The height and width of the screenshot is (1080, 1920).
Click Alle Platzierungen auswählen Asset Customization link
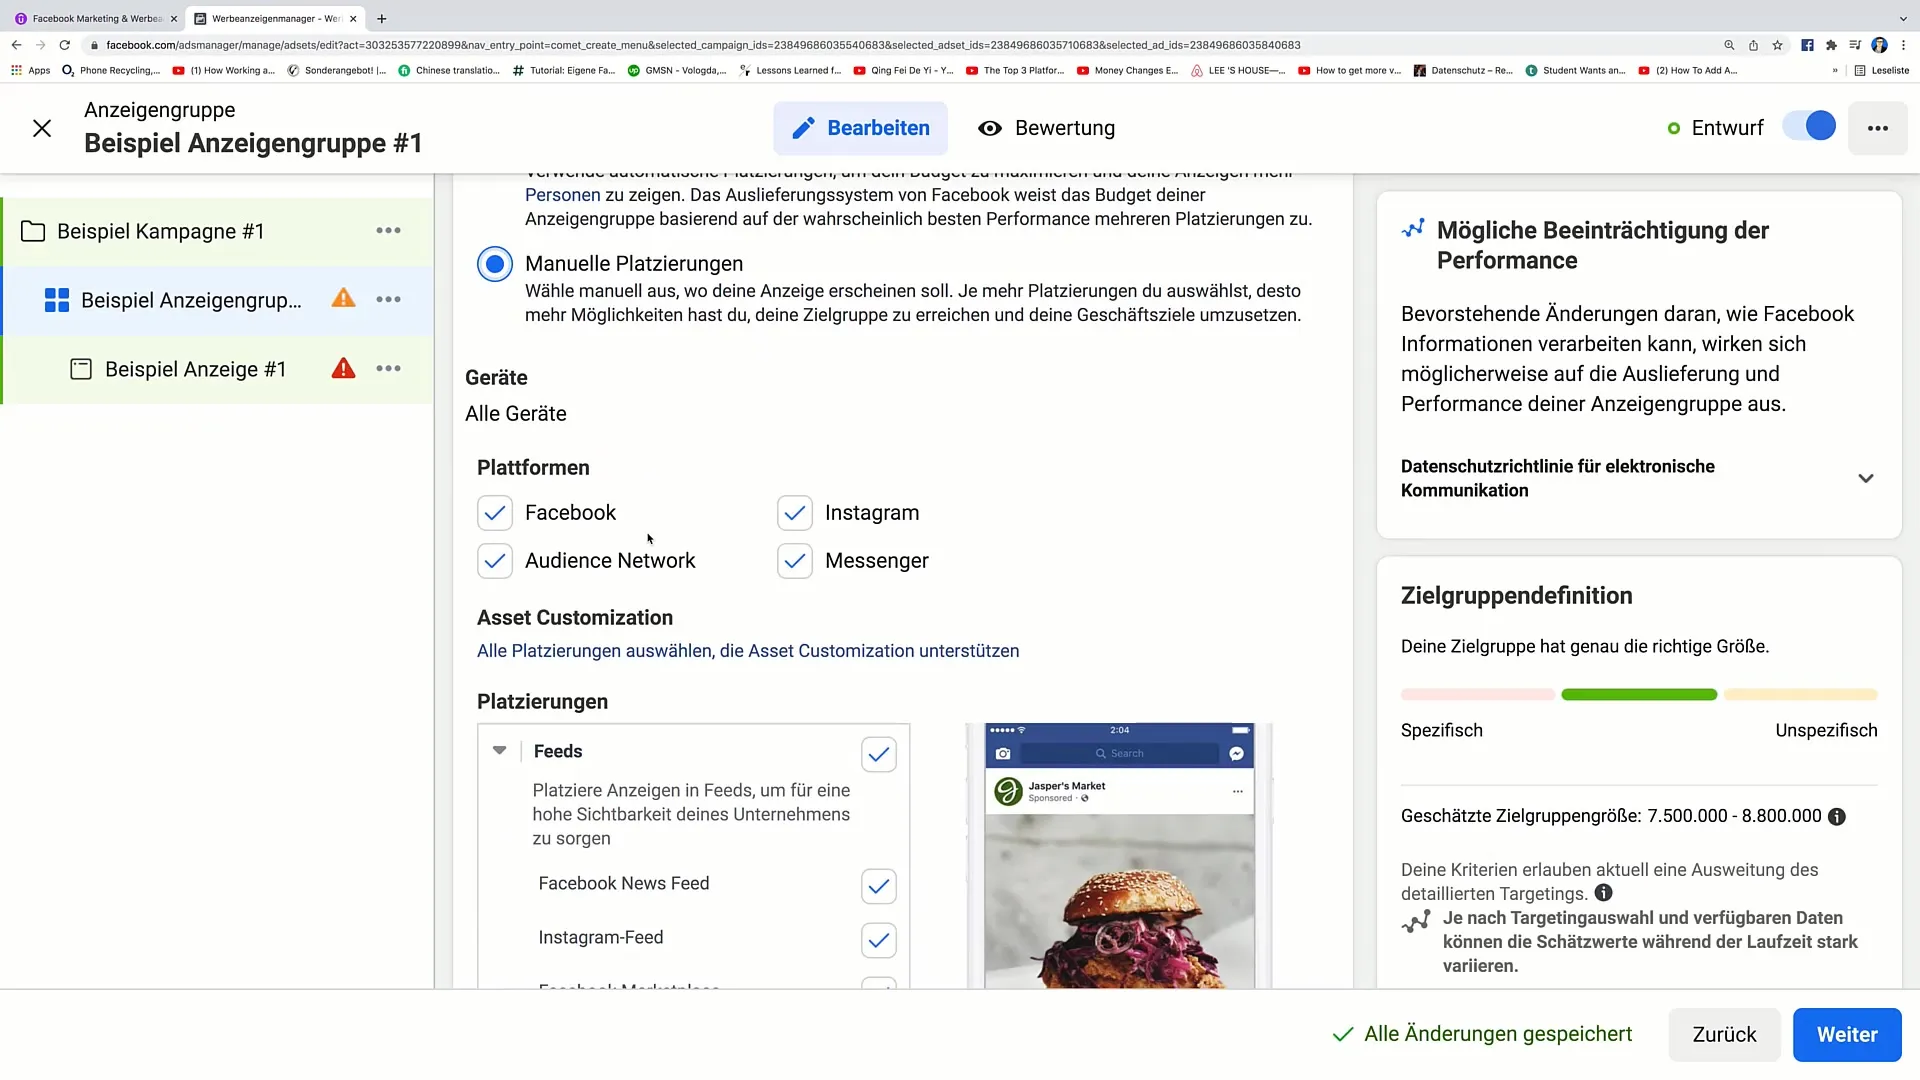[748, 651]
